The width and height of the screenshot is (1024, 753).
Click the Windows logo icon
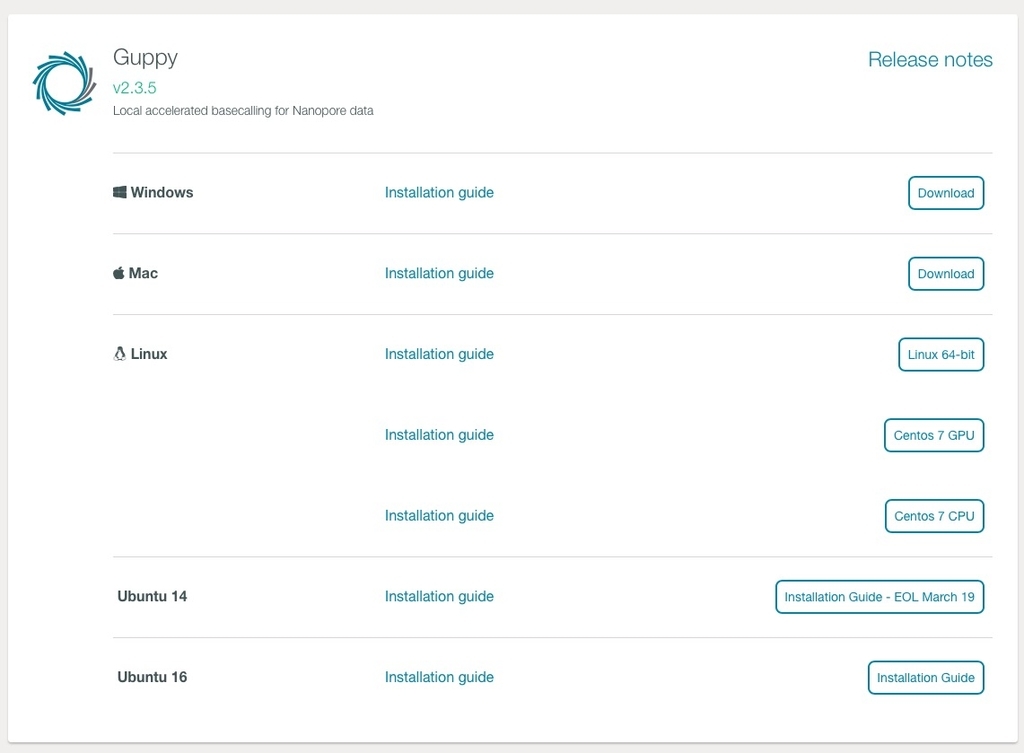(x=120, y=192)
